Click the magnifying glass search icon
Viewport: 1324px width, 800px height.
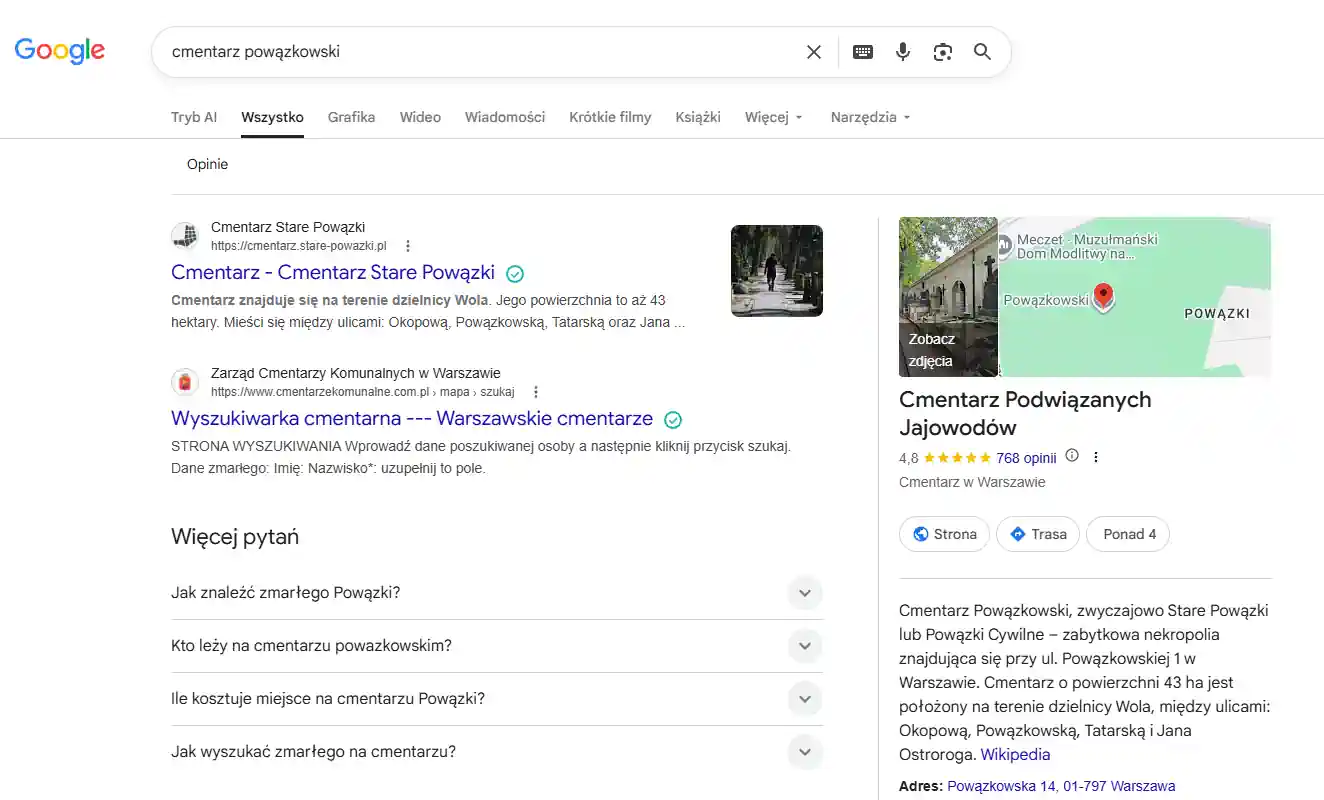click(983, 52)
